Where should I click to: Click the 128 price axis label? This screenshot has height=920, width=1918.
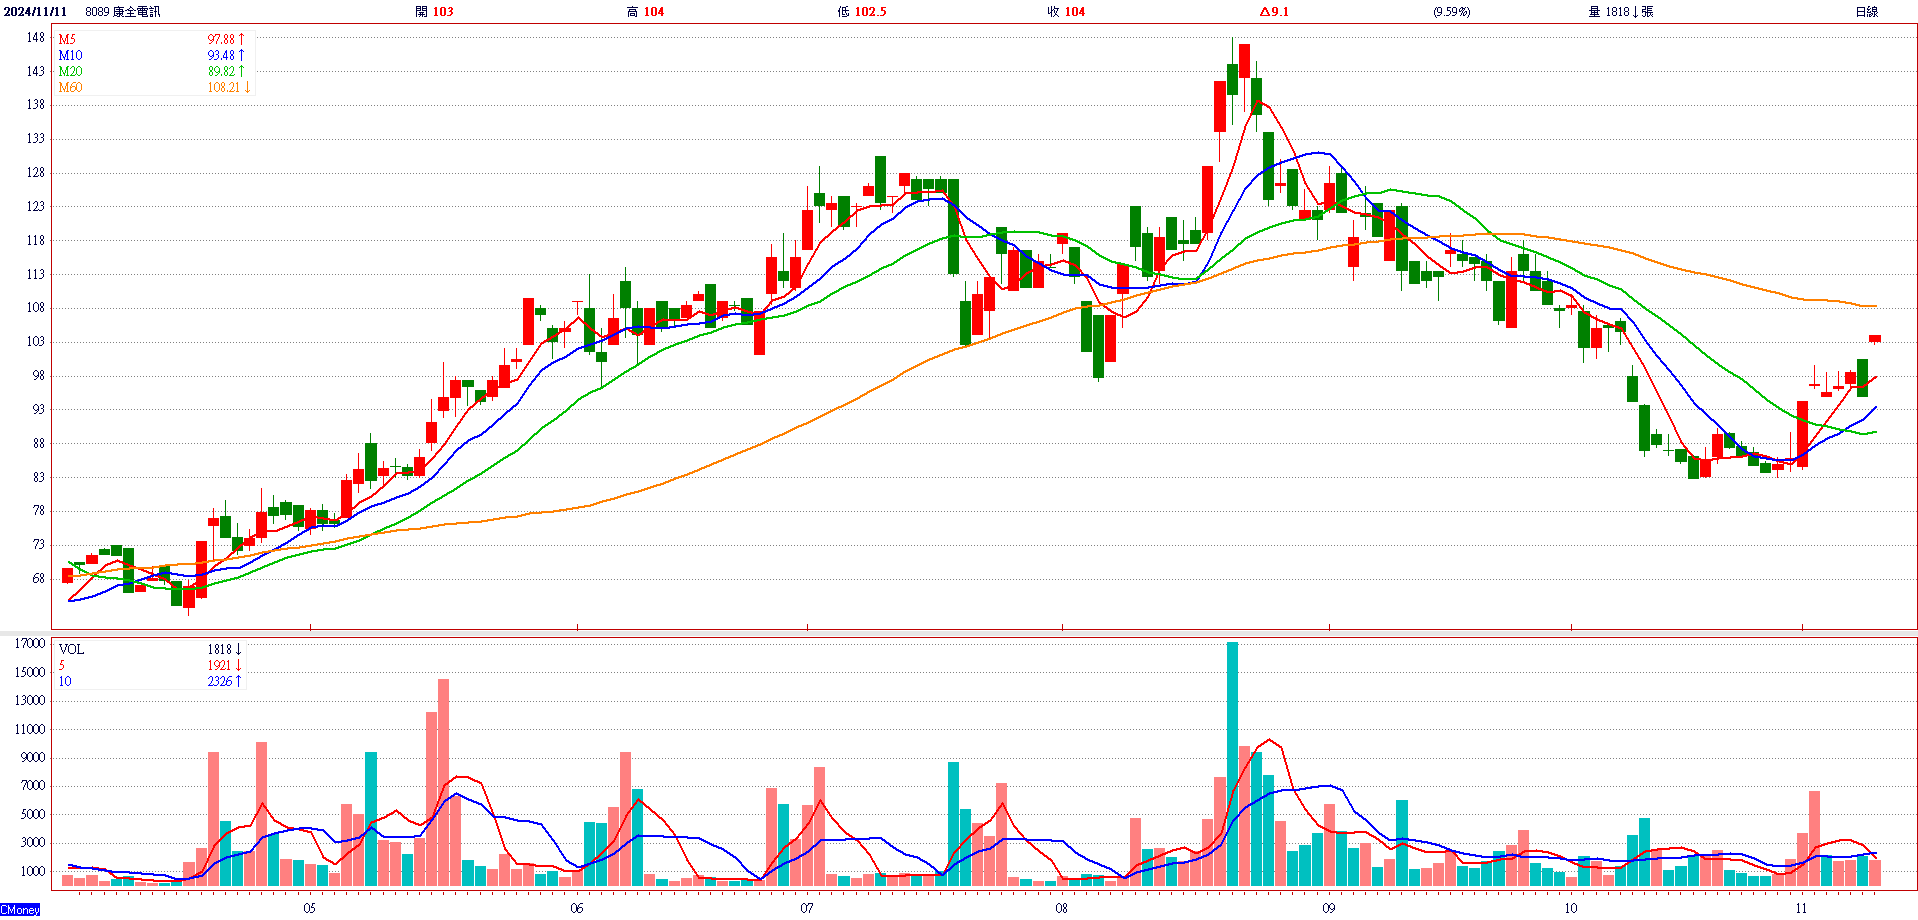click(x=36, y=172)
